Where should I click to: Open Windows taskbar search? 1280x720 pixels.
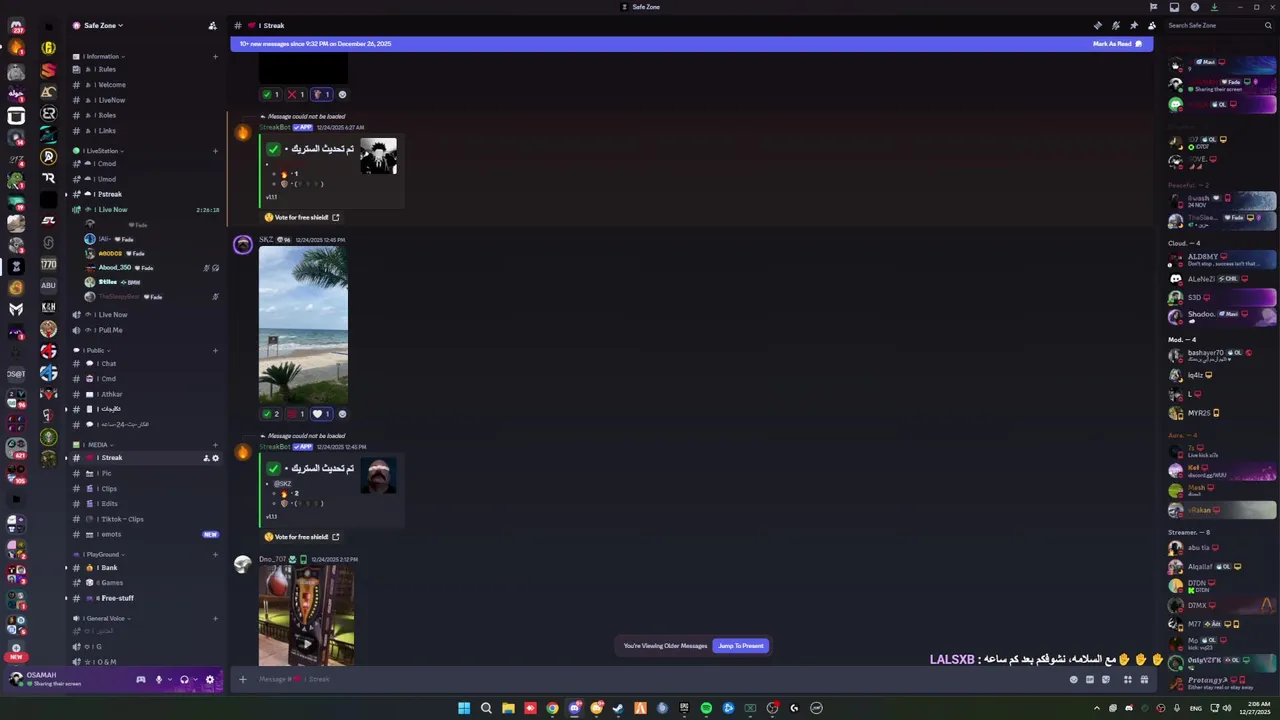coord(486,708)
